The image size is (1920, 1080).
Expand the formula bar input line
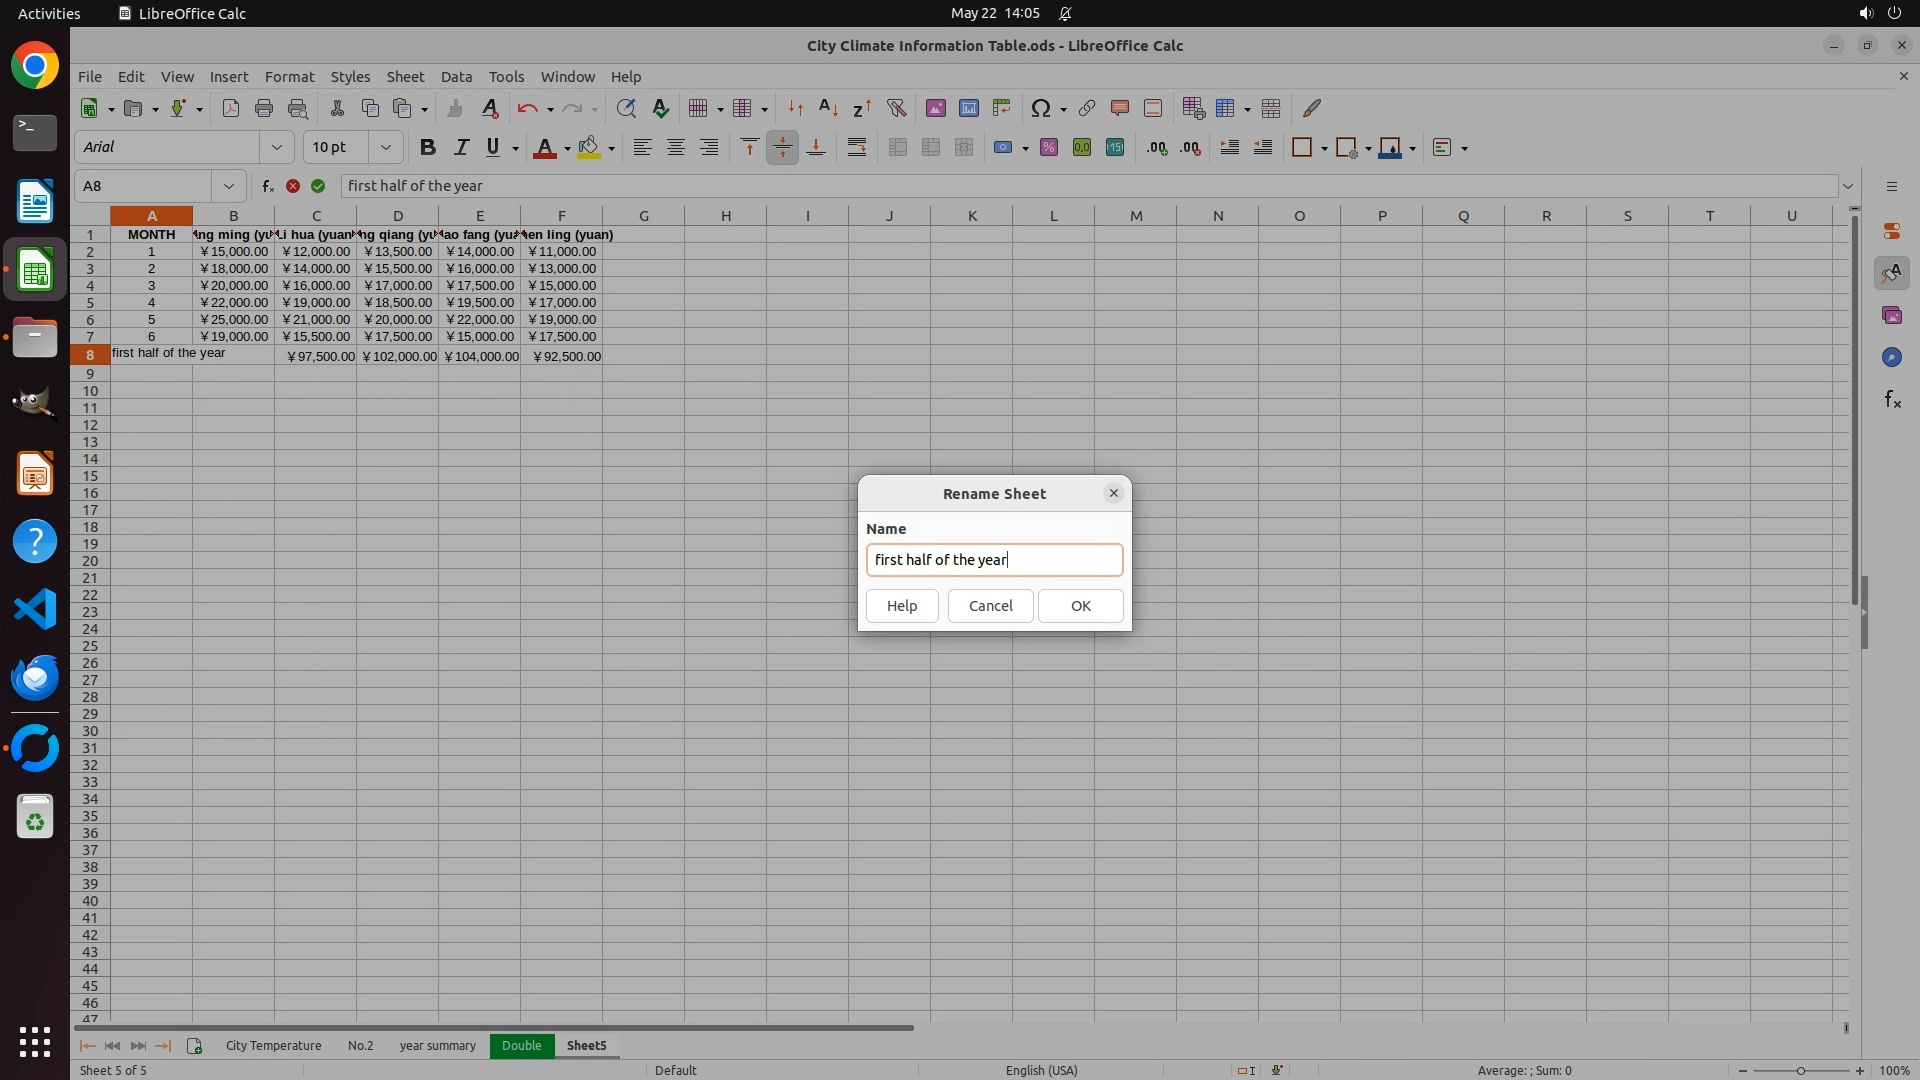(x=1848, y=186)
